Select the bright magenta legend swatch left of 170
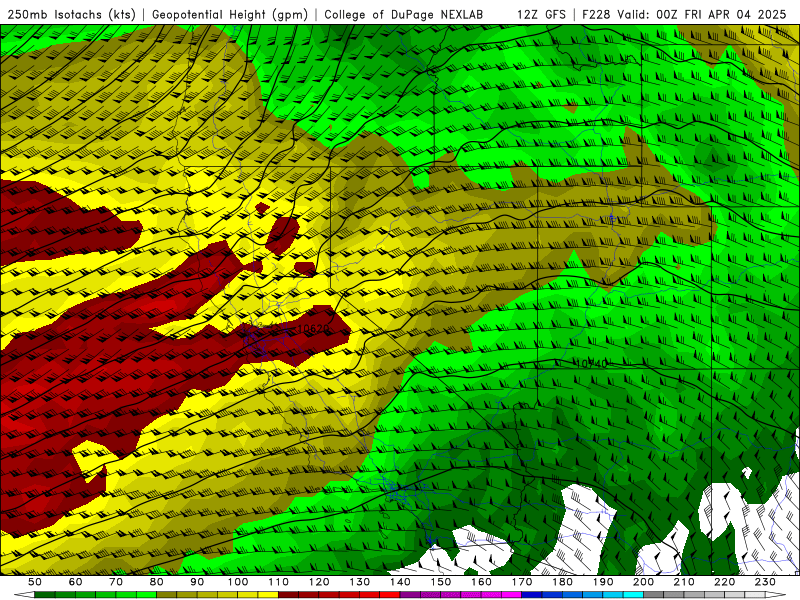This screenshot has height=600, width=800. point(511,595)
